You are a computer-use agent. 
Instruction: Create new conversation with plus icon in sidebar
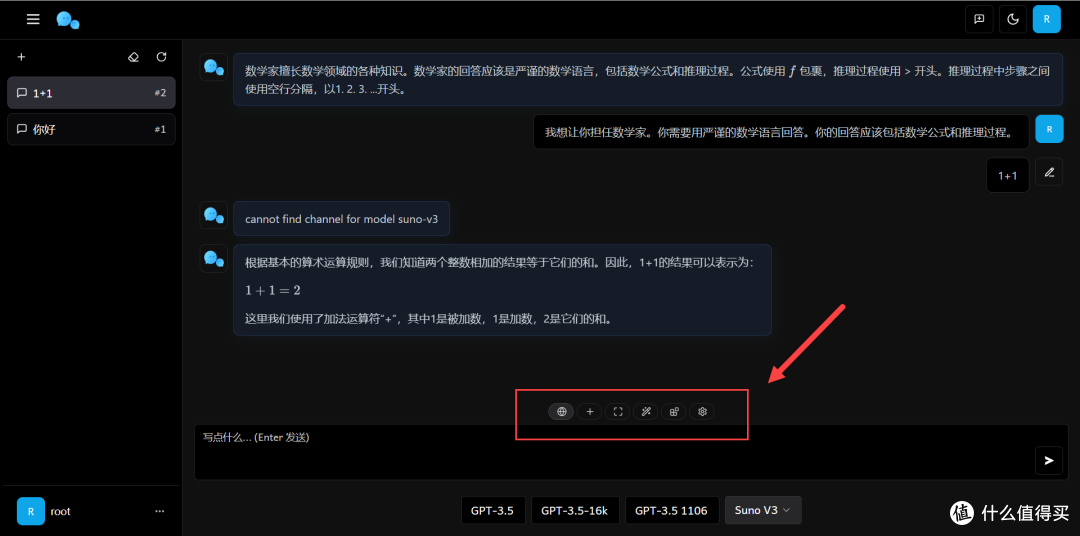(x=21, y=56)
